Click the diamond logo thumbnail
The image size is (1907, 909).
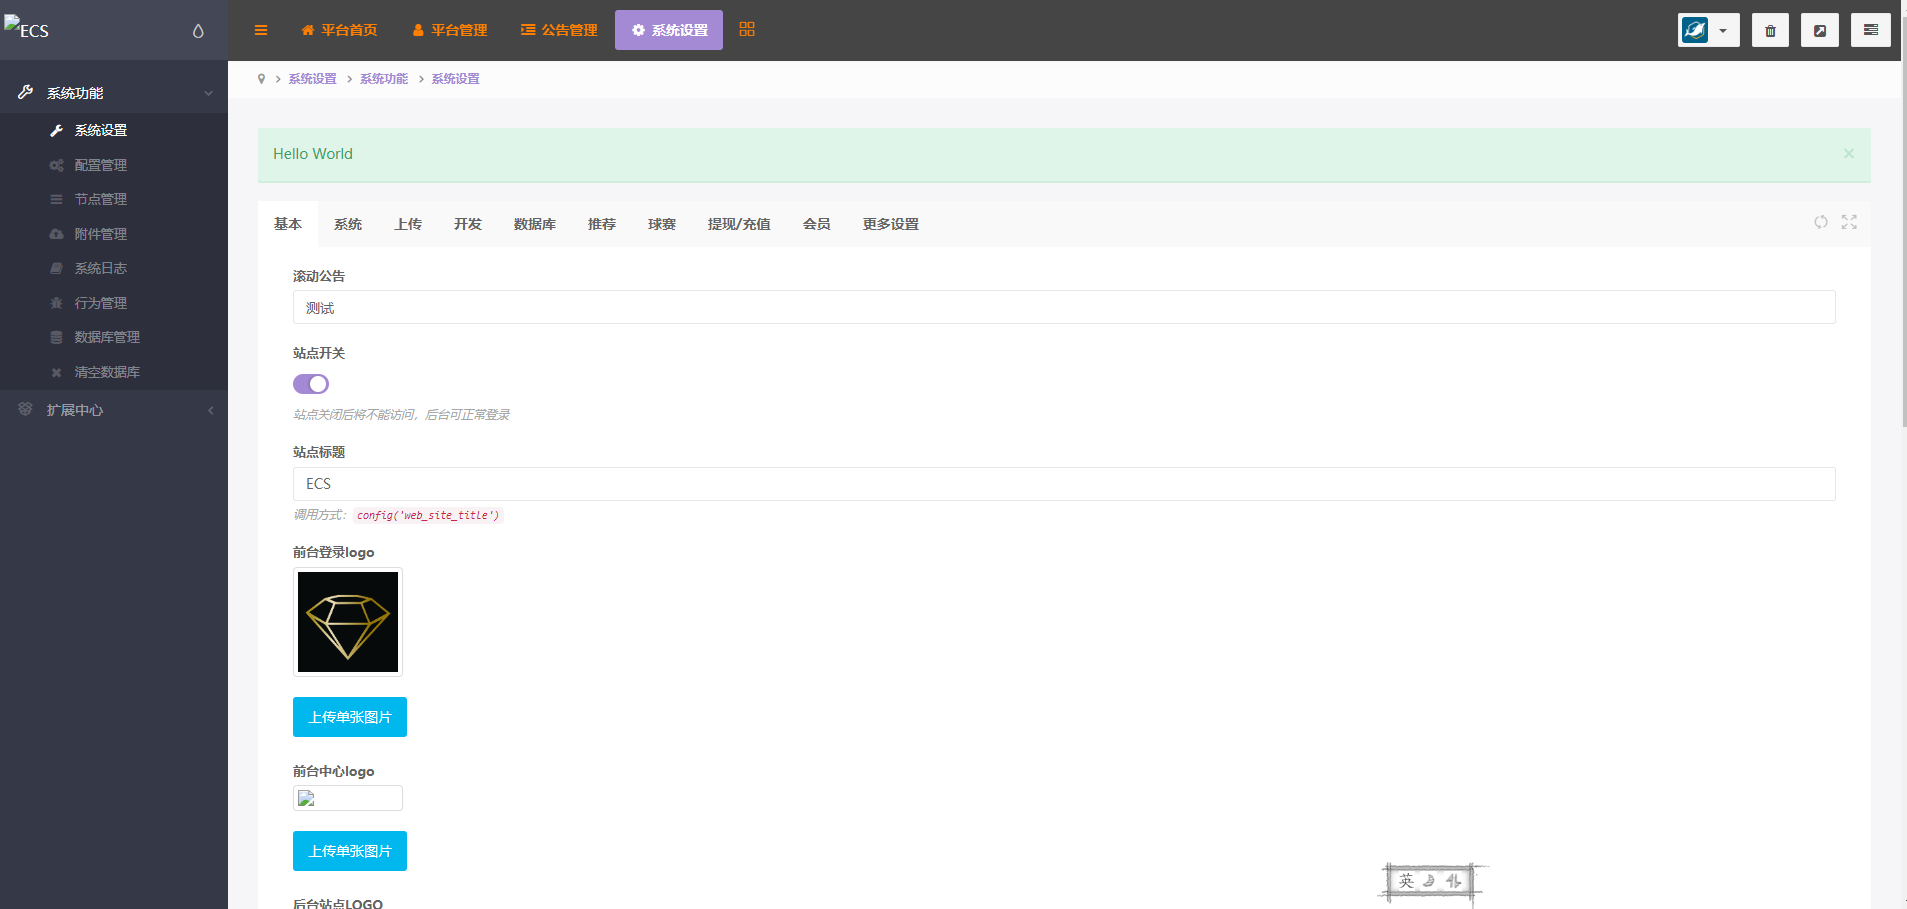(348, 622)
